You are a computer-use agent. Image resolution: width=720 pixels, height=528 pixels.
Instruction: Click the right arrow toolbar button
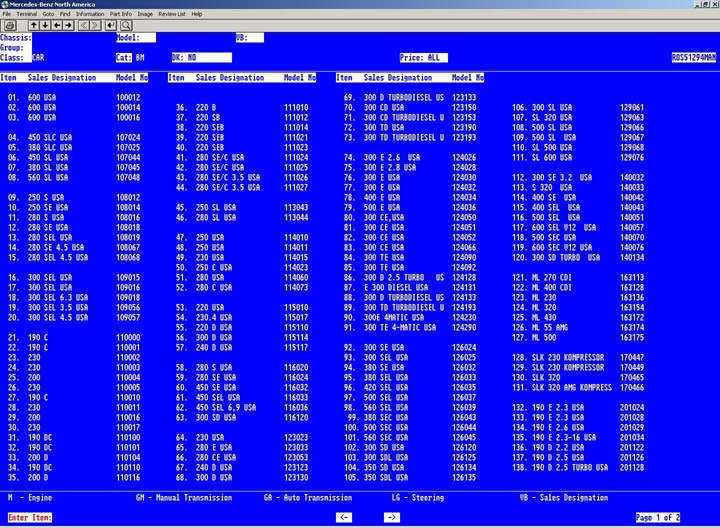(x=68, y=25)
